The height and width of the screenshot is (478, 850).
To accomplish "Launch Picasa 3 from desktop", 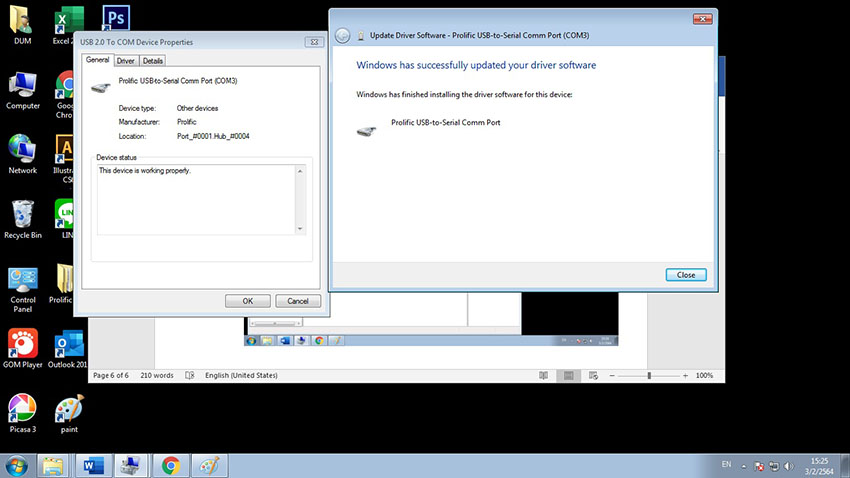I will [x=22, y=413].
